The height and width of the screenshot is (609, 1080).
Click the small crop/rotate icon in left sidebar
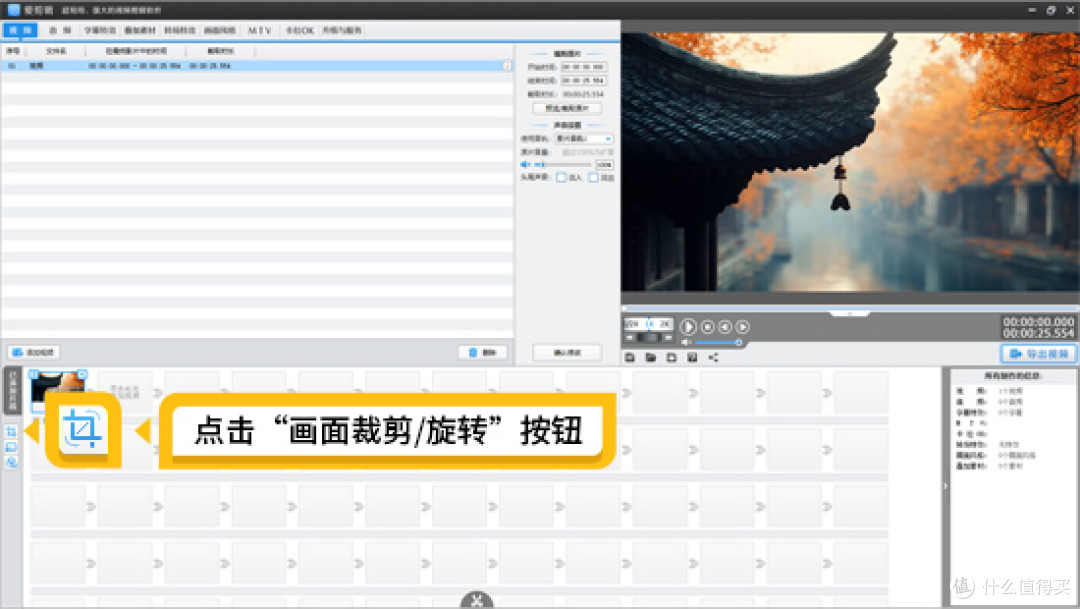(x=11, y=431)
